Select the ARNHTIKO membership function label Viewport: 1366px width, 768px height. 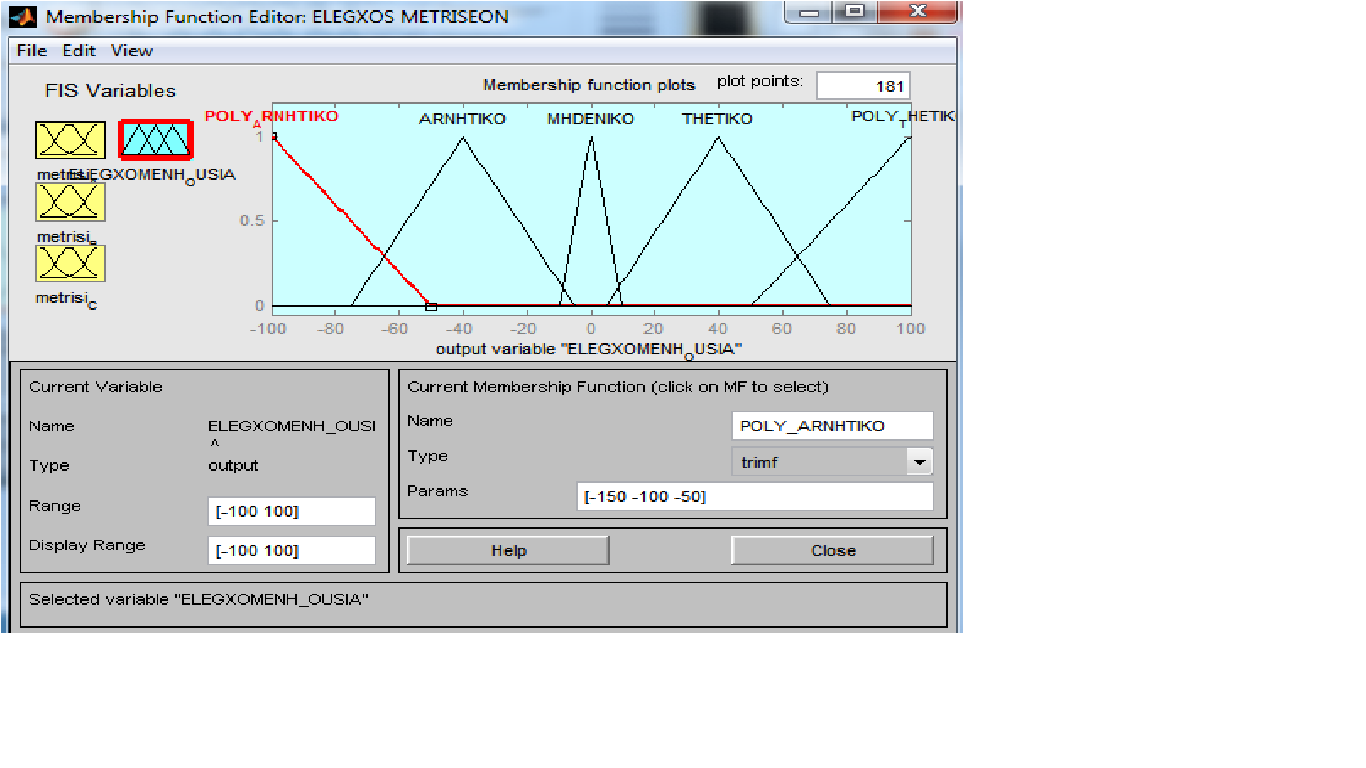462,119
